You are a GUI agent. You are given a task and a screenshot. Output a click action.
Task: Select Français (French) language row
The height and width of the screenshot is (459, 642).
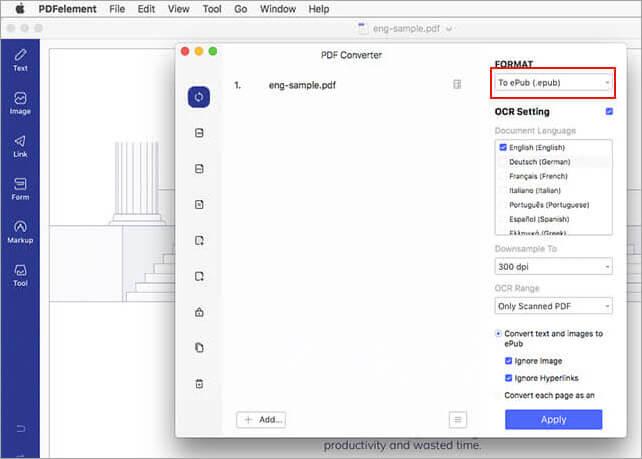point(554,176)
